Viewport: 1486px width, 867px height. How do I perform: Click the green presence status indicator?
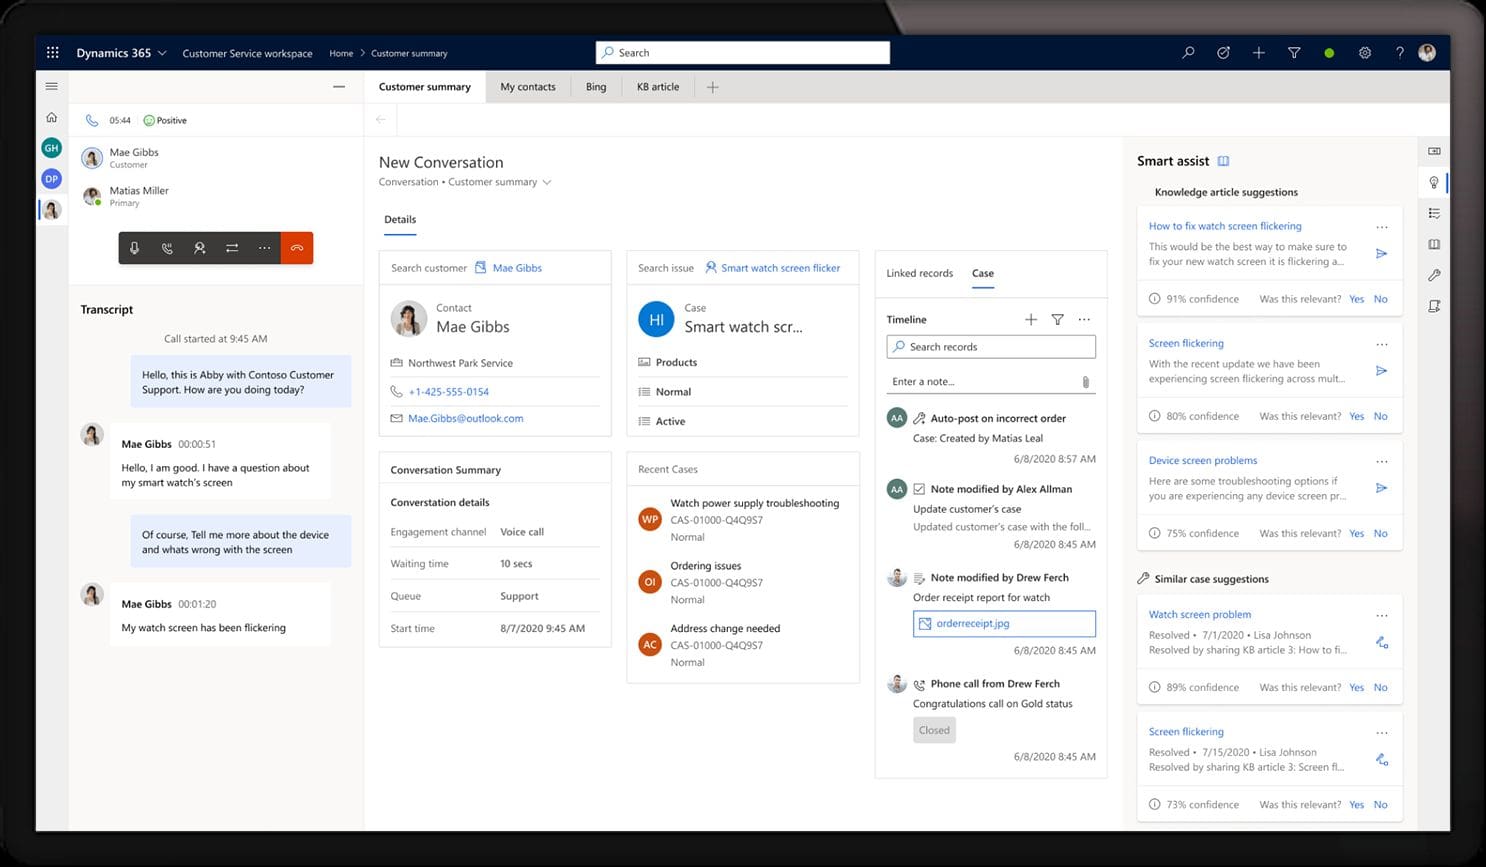point(1329,53)
